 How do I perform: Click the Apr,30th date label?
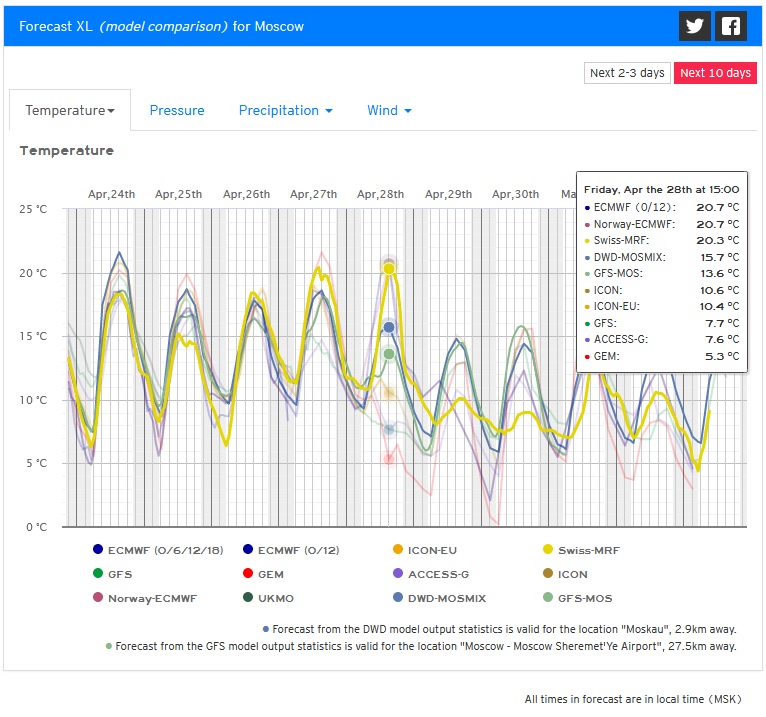click(515, 194)
